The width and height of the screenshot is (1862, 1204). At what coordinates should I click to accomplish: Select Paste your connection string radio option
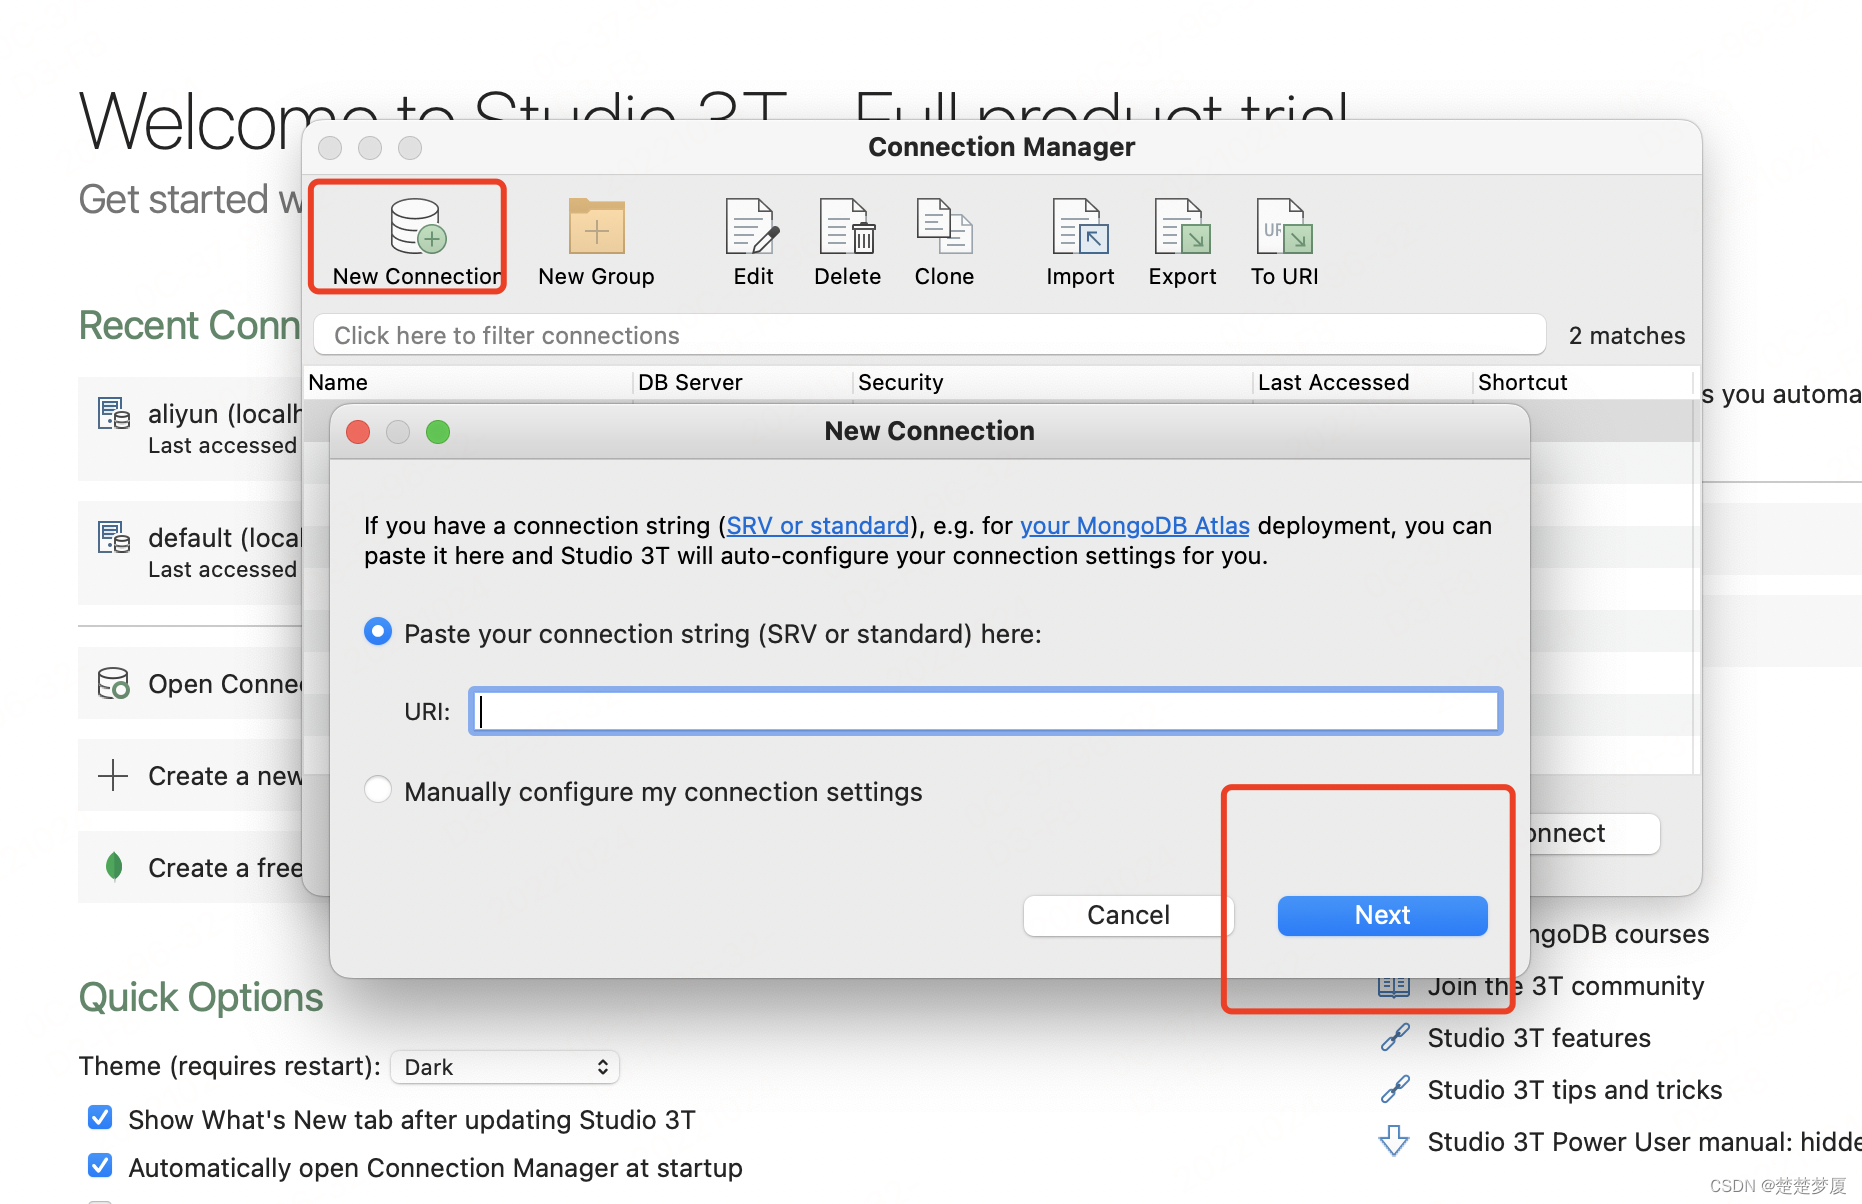click(x=378, y=632)
